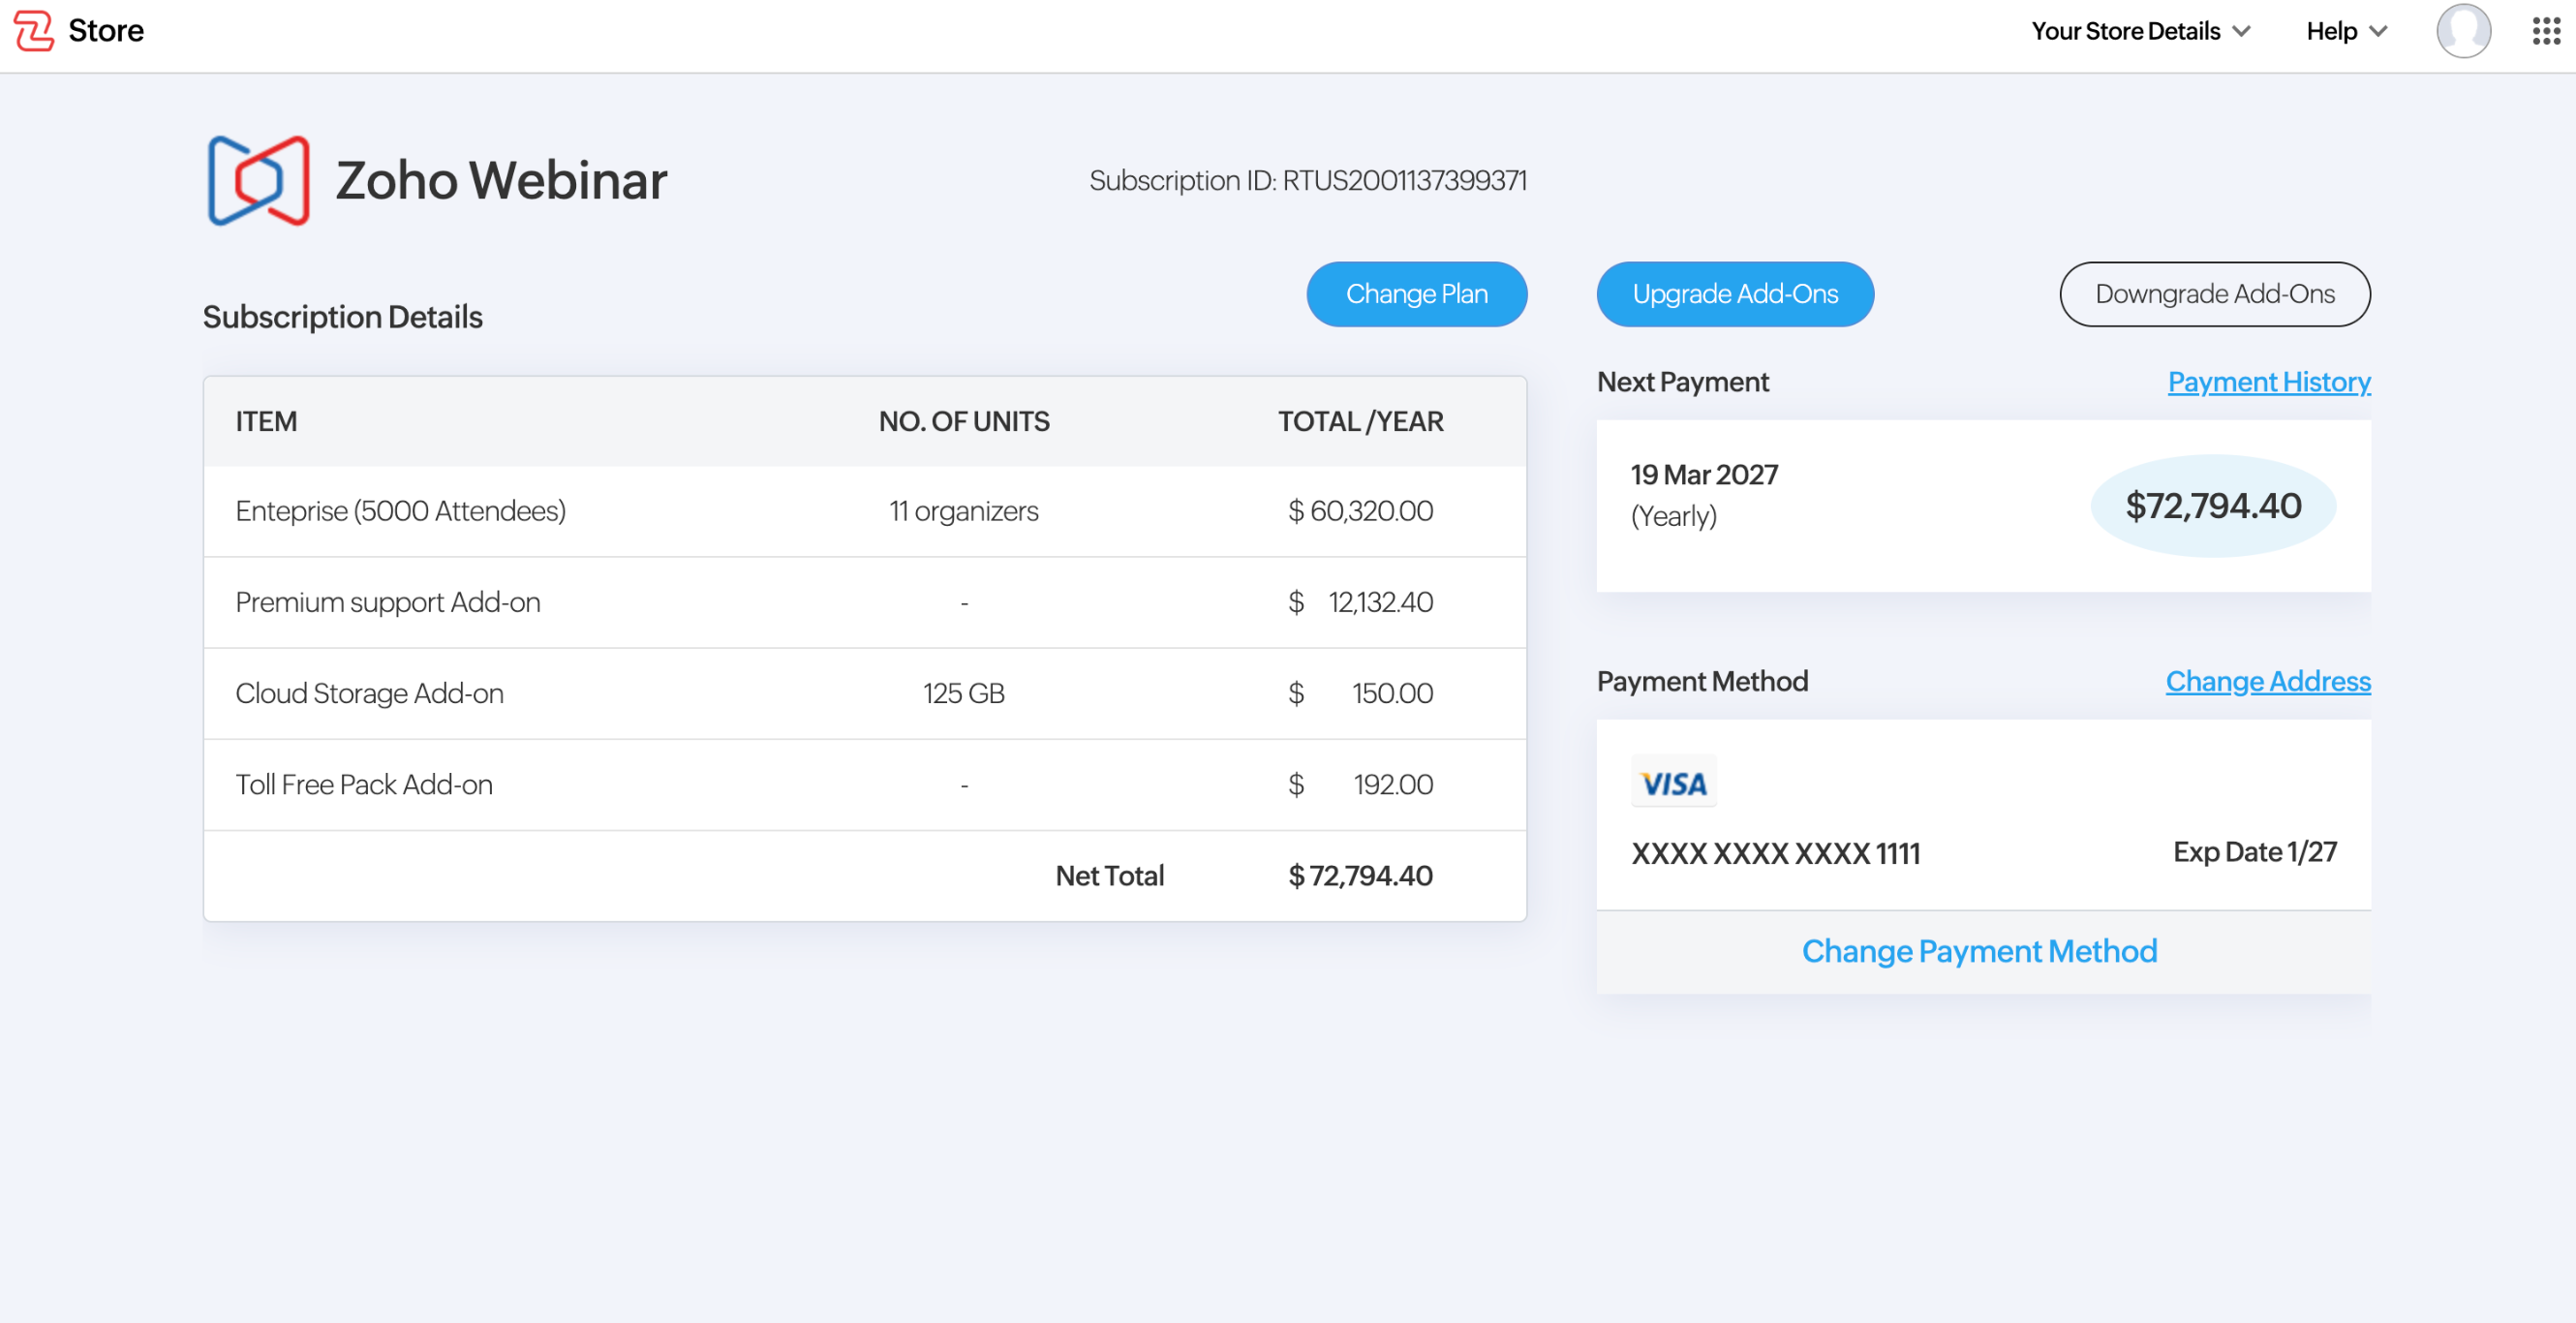The image size is (2576, 1323).
Task: Click the Change Plan button
Action: pos(1415,294)
